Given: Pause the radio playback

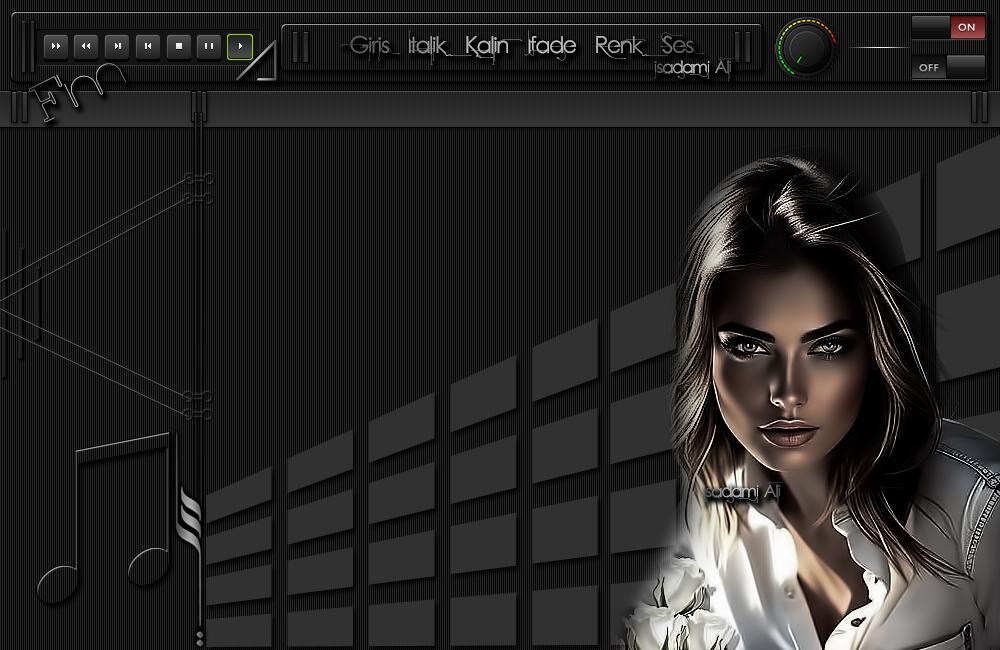Looking at the screenshot, I should click(209, 47).
